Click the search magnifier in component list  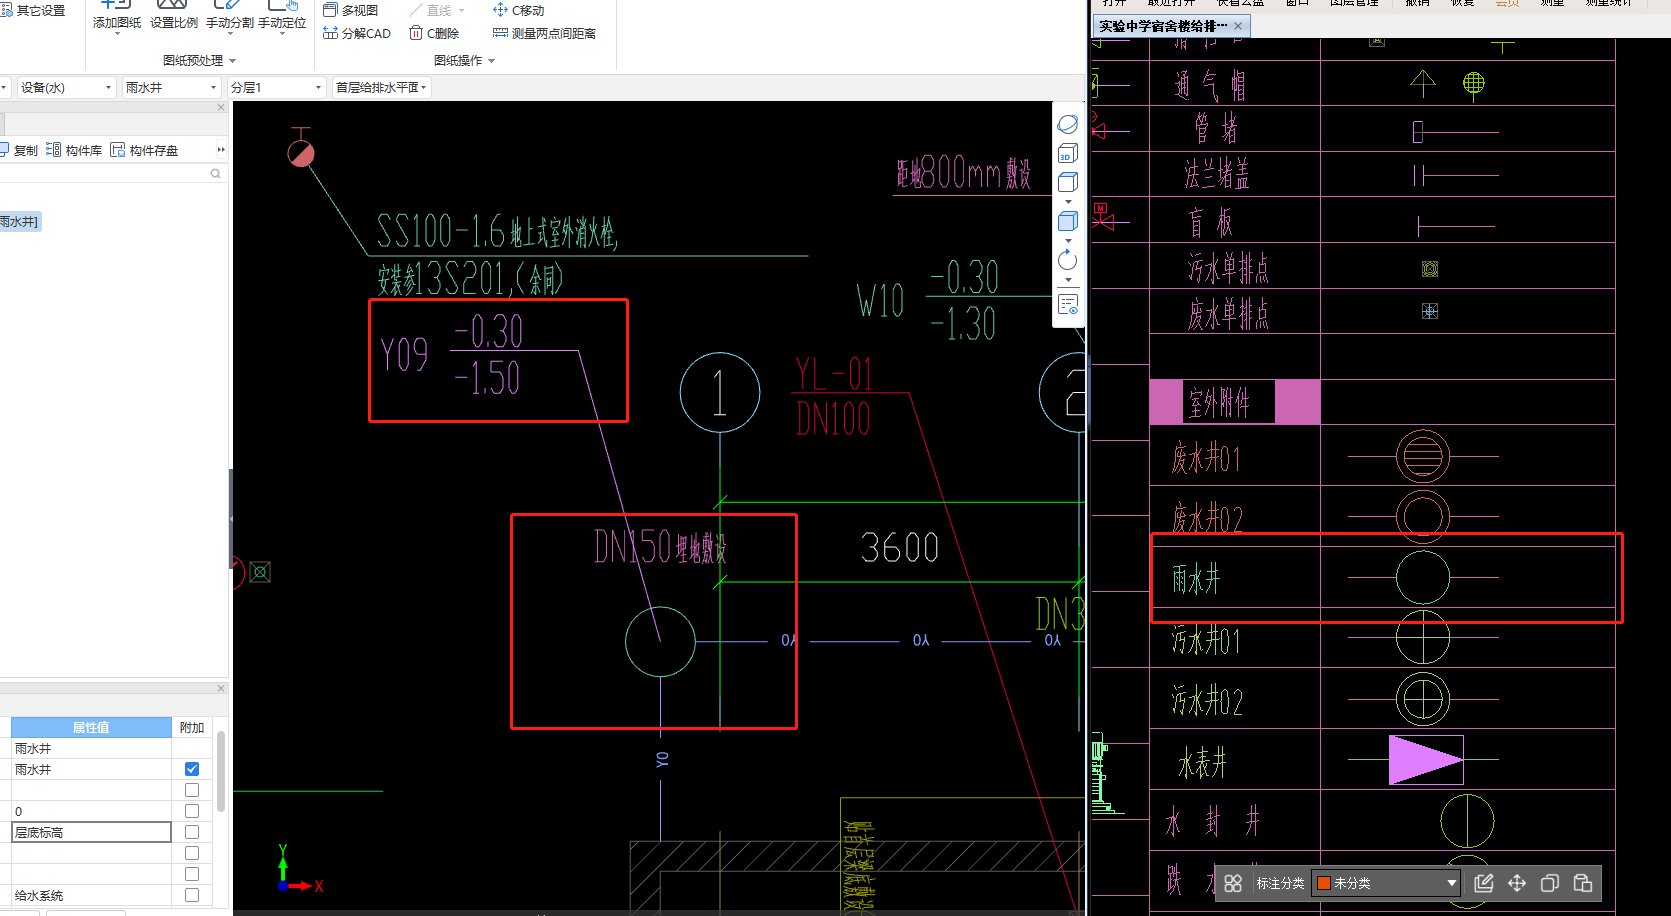[215, 173]
